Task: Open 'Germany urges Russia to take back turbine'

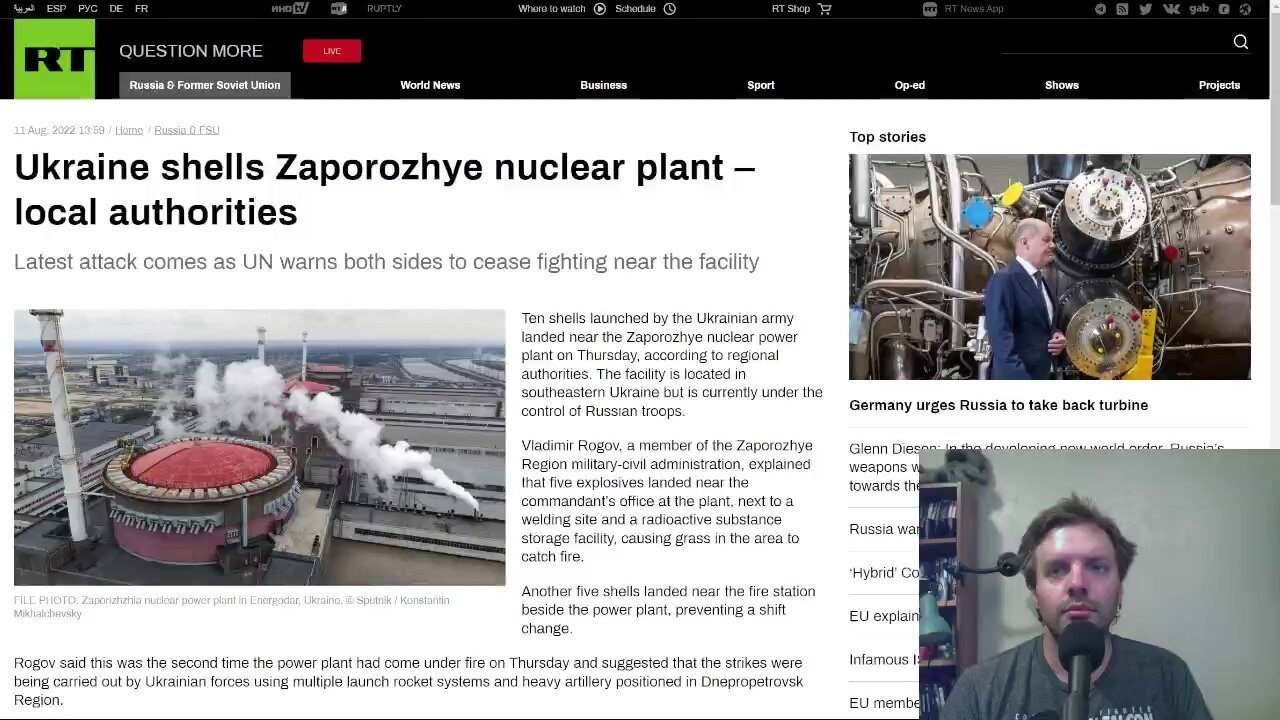Action: click(999, 405)
